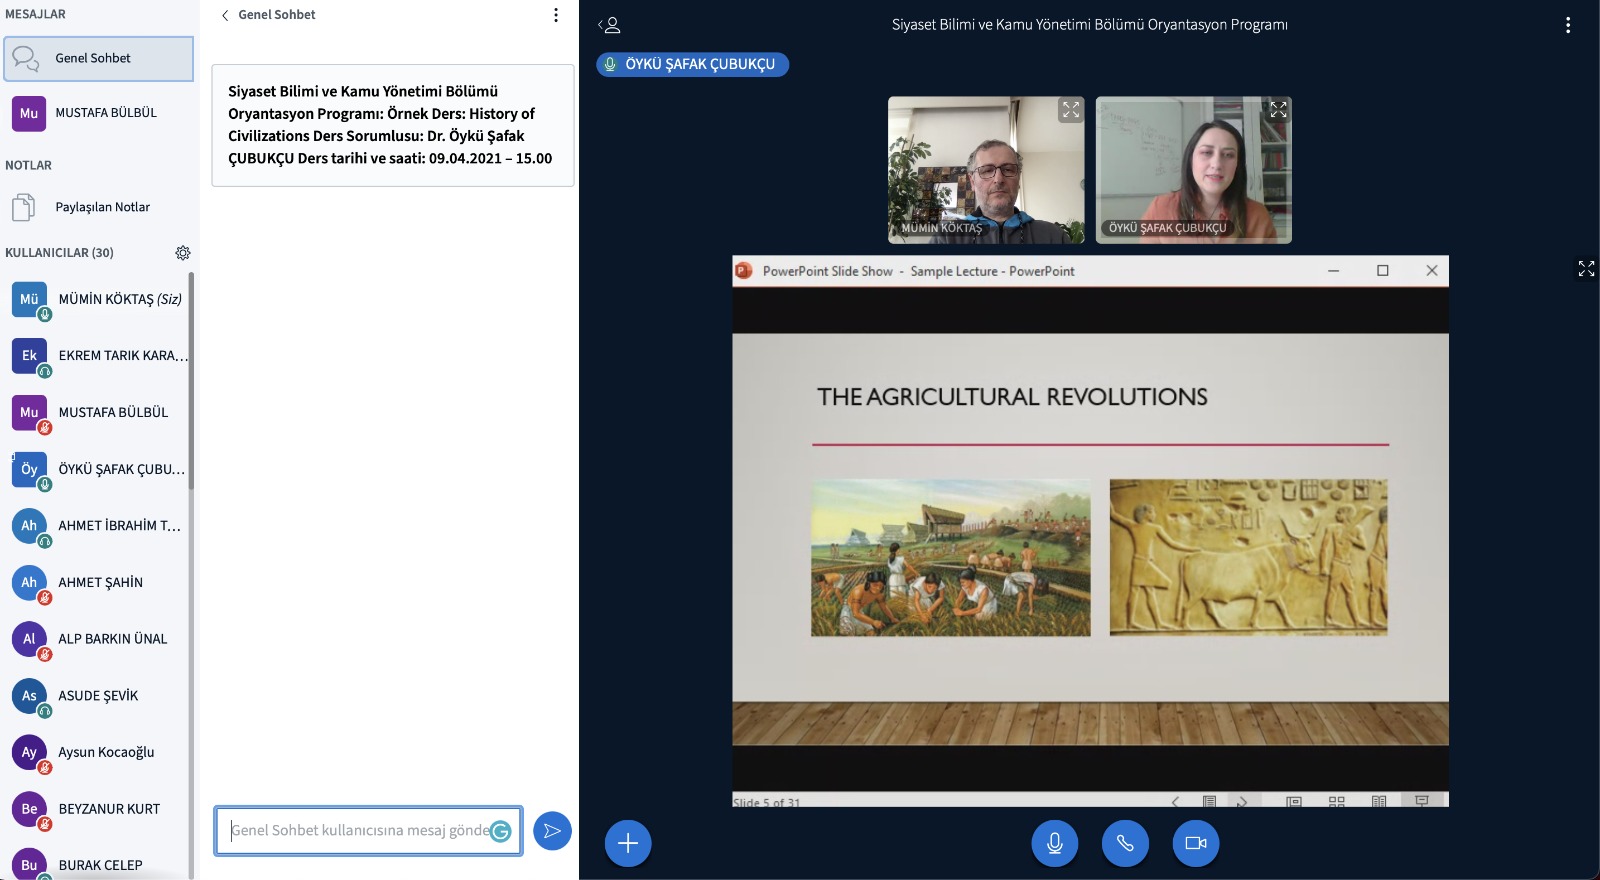Image resolution: width=1600 pixels, height=880 pixels.
Task: Toggle the user list panel icon
Action: [609, 25]
